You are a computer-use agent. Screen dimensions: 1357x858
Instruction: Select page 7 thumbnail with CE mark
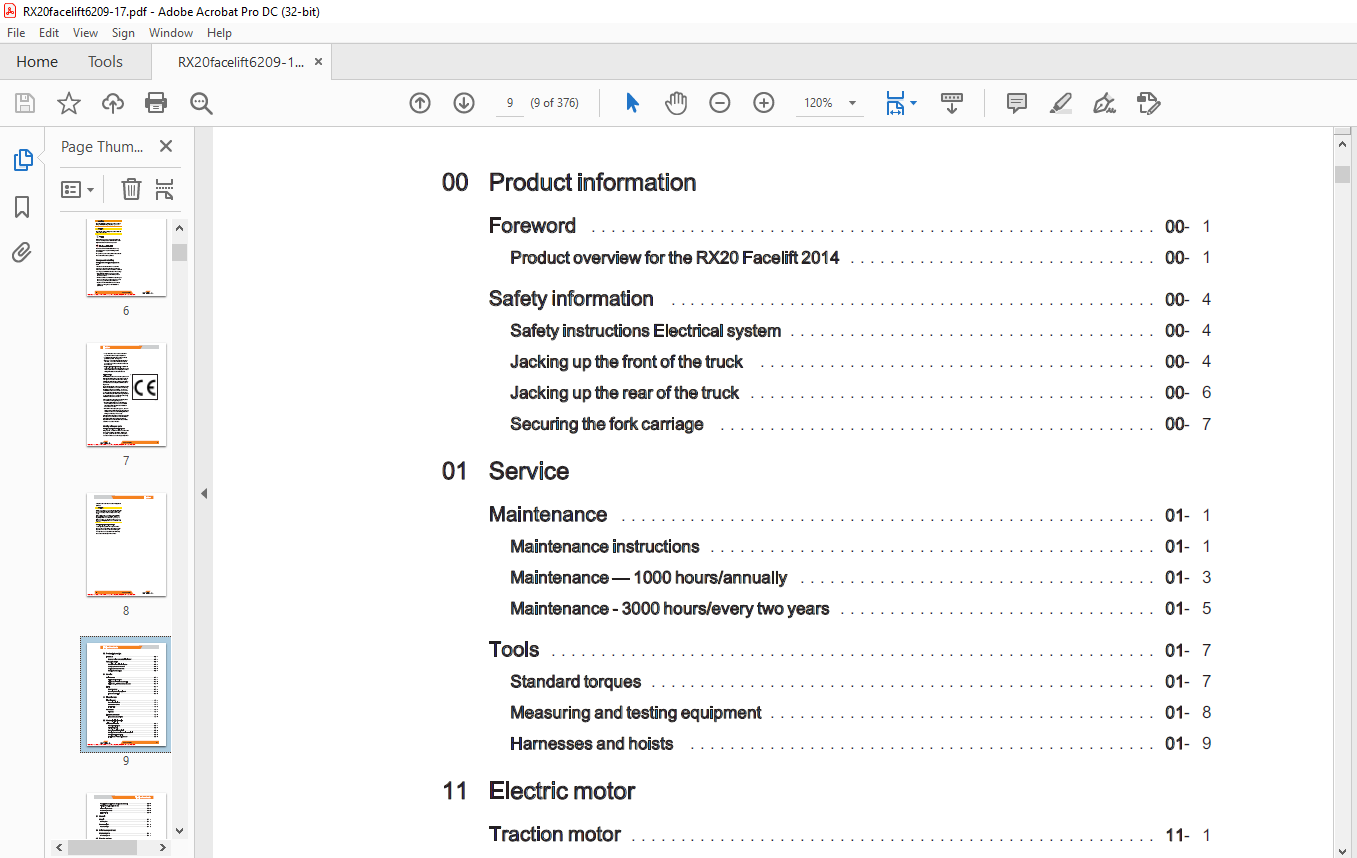pyautogui.click(x=126, y=394)
